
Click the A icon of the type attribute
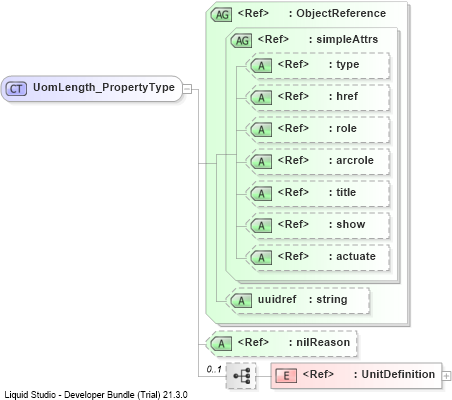pyautogui.click(x=261, y=66)
